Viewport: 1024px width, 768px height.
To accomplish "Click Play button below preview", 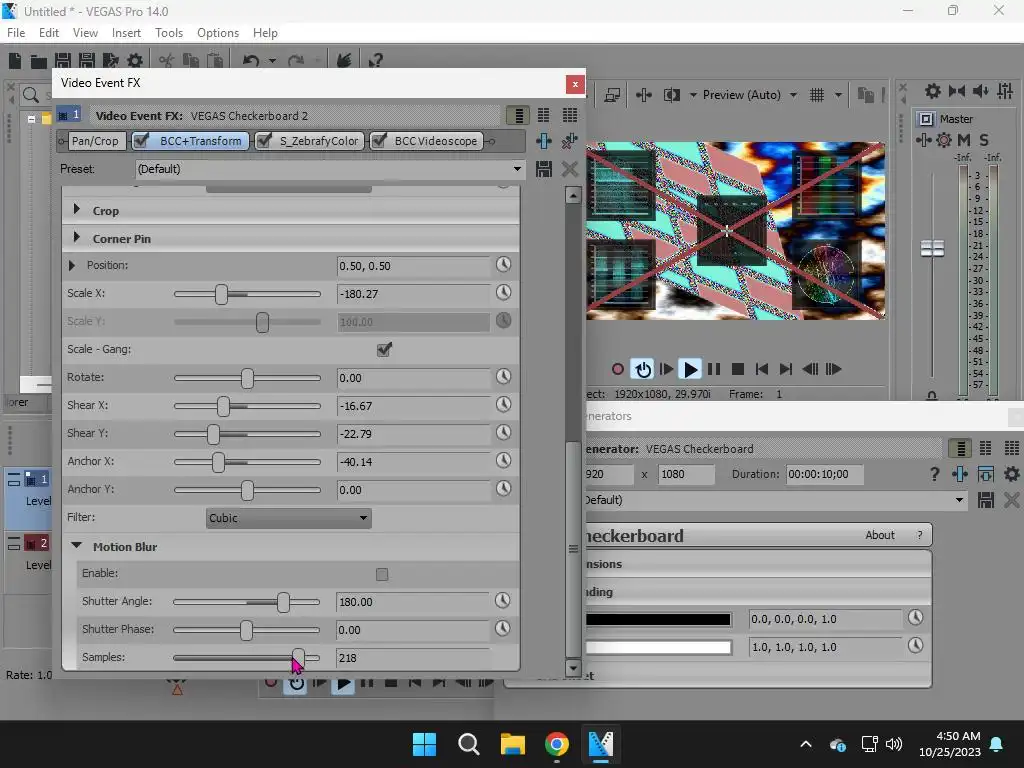I will coord(690,369).
